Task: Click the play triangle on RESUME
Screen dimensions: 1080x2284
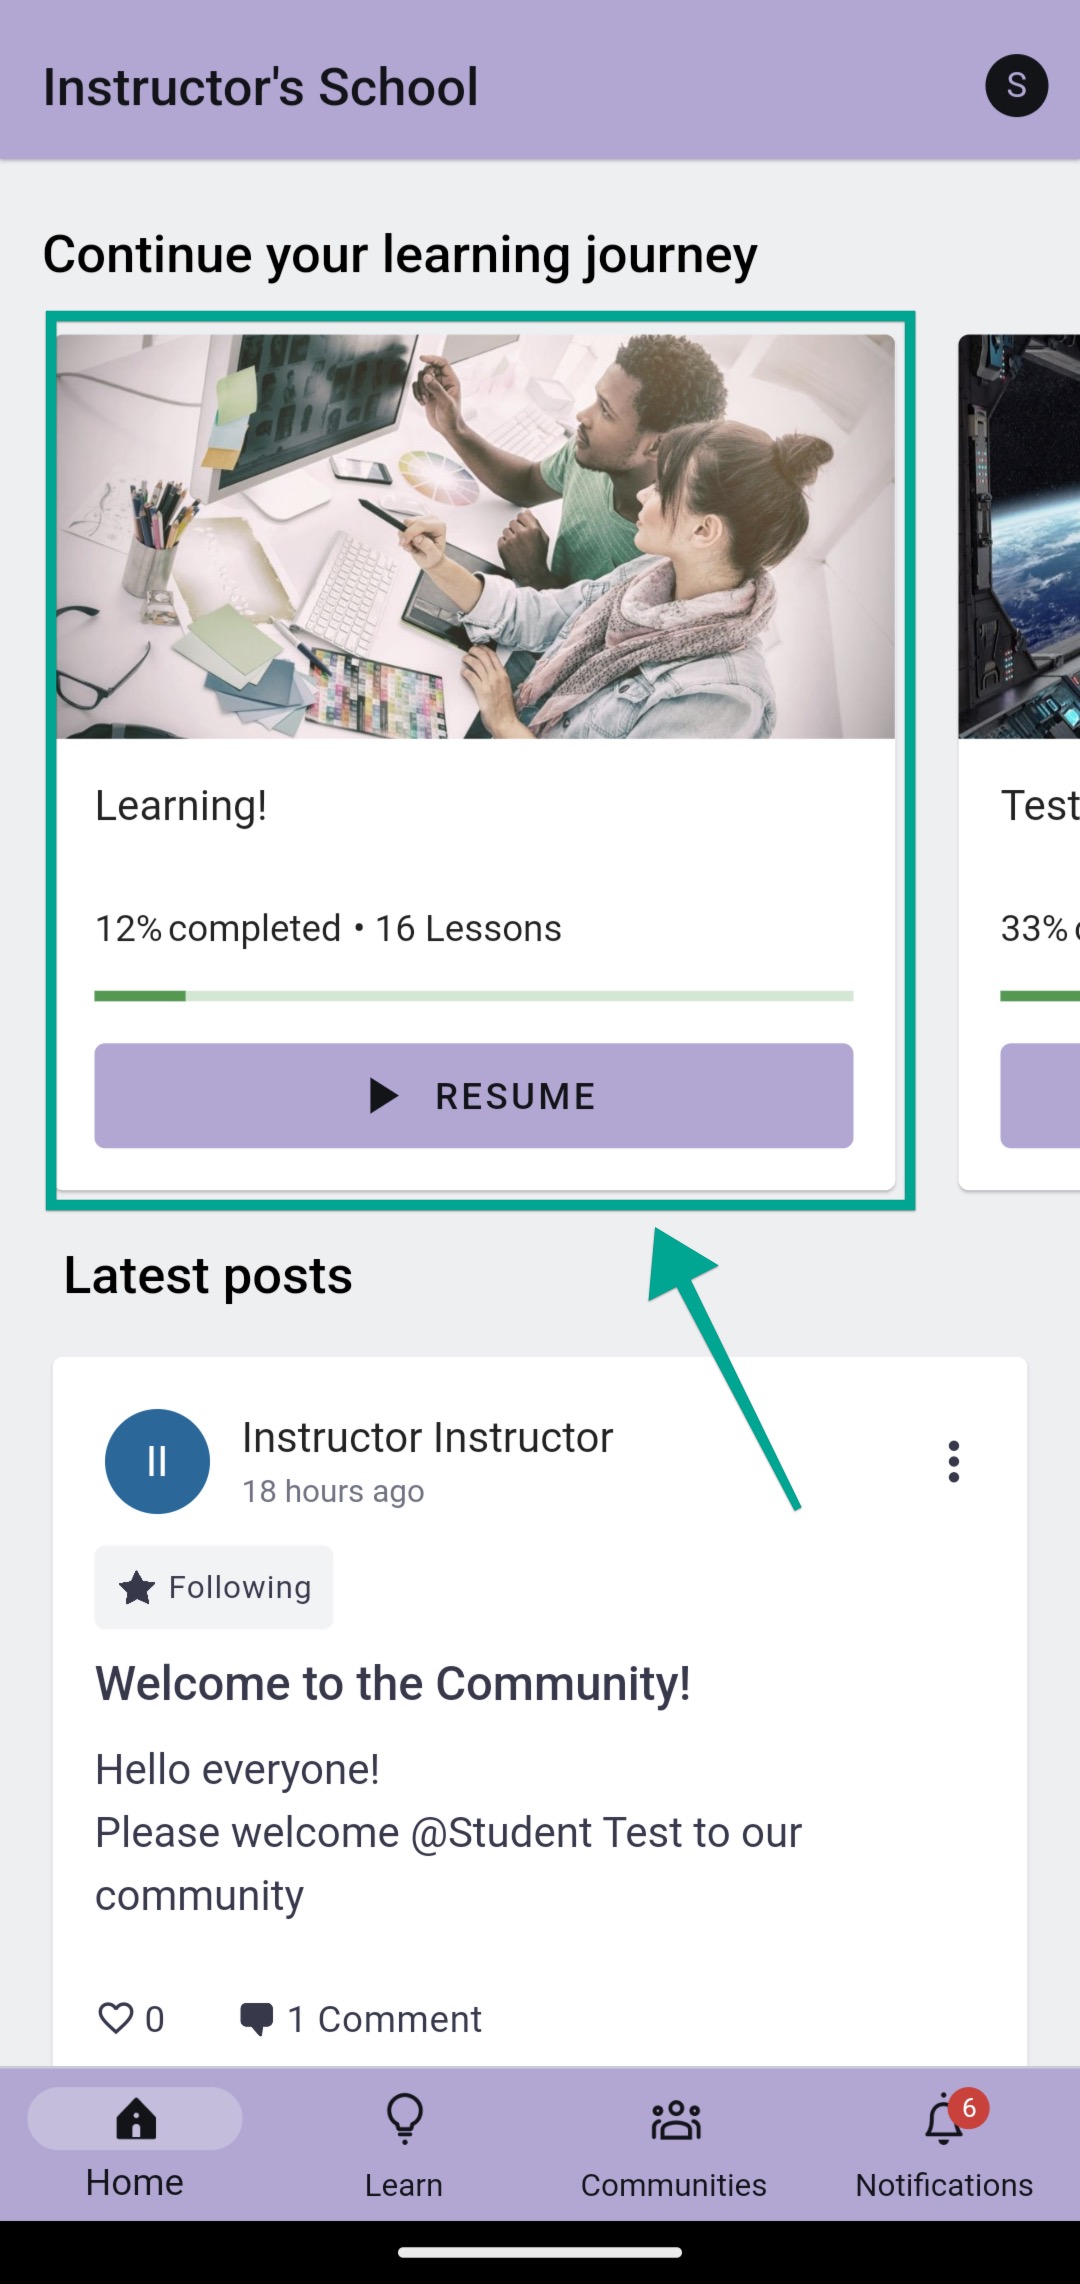Action: (383, 1096)
